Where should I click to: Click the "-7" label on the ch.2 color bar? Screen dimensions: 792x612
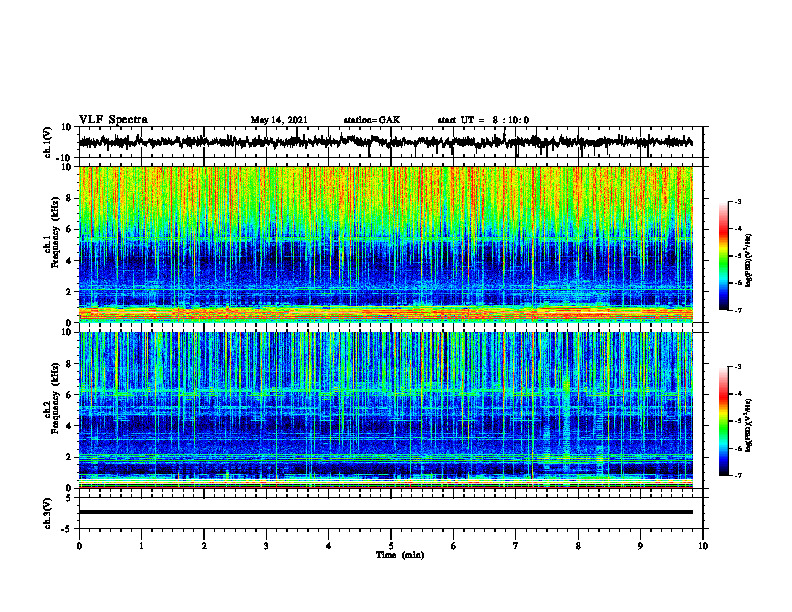coord(738,476)
